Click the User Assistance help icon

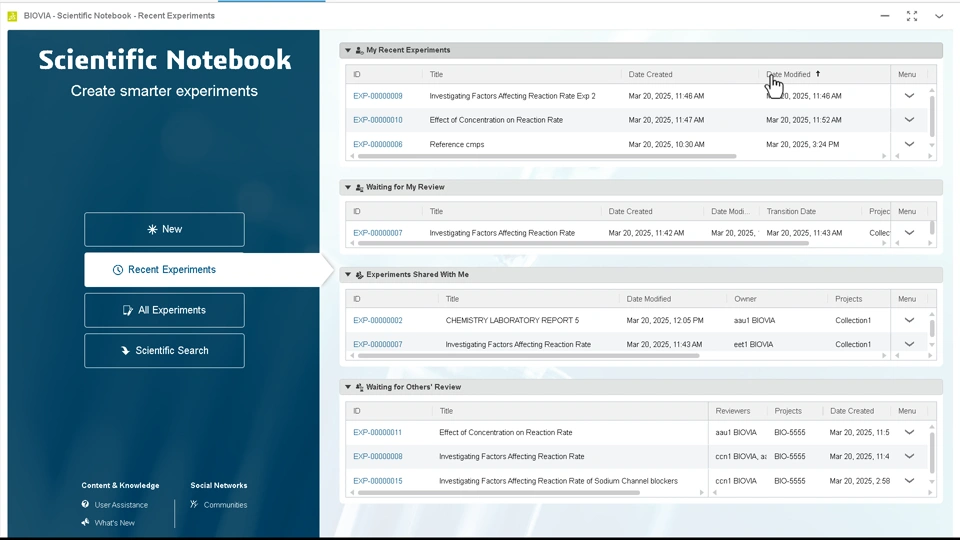[x=85, y=504]
